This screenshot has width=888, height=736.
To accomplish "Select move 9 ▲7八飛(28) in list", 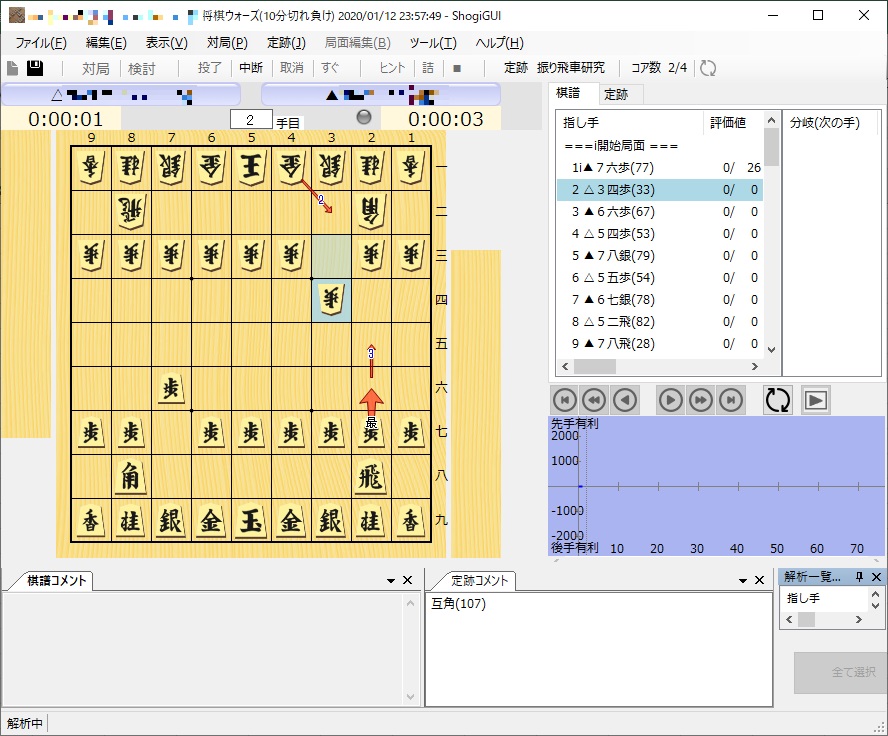I will pyautogui.click(x=660, y=344).
